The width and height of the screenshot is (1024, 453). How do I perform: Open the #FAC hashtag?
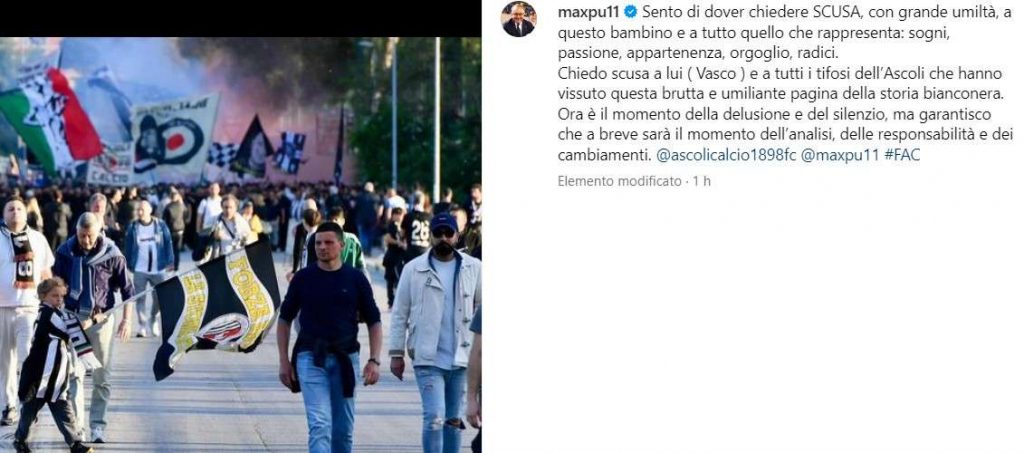(902, 157)
